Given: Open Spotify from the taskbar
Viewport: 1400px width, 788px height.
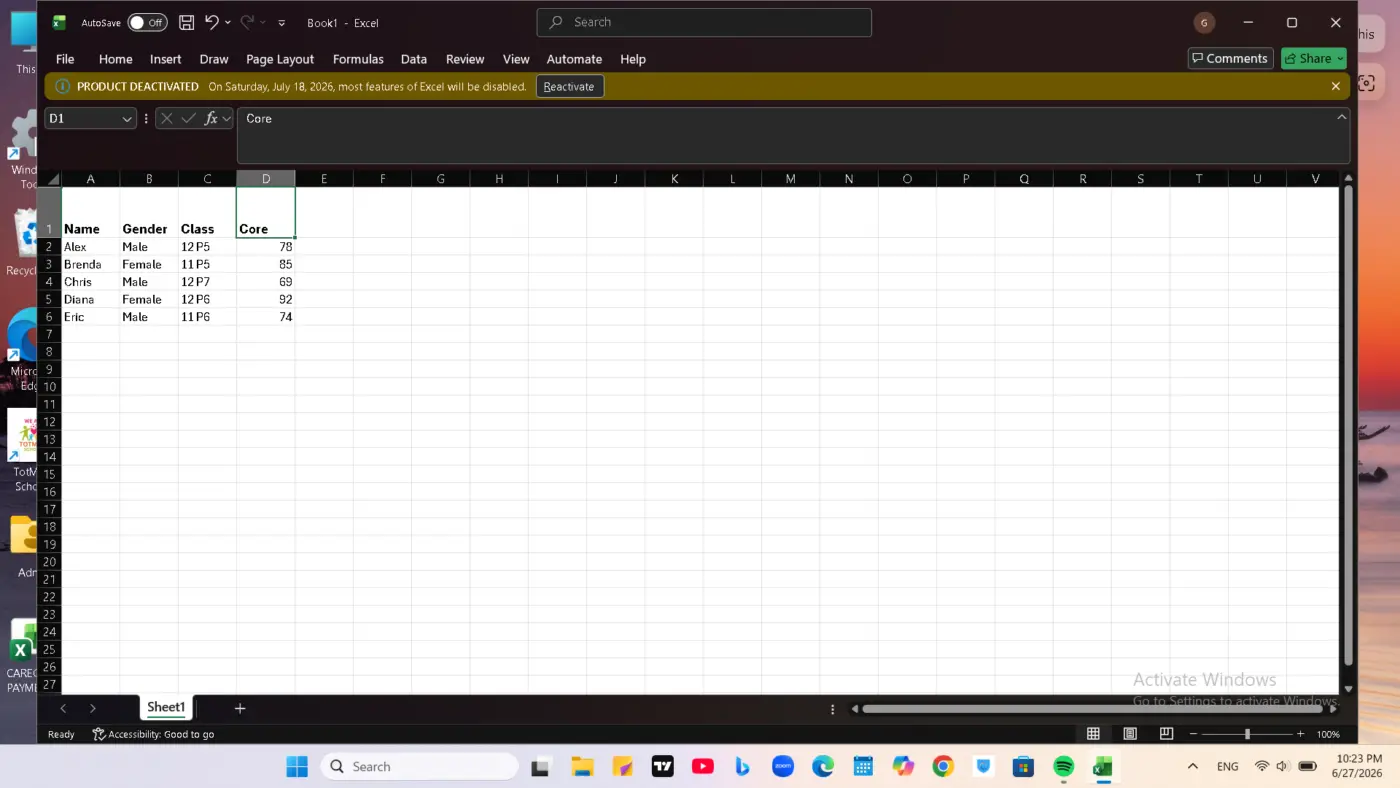Looking at the screenshot, I should tap(1064, 767).
